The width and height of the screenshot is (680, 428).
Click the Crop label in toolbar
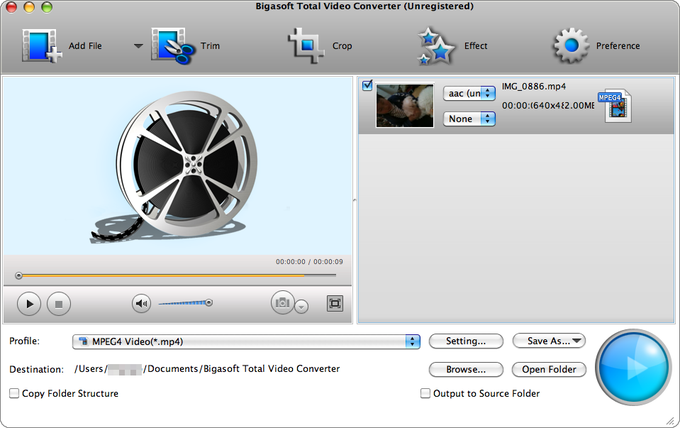pos(342,46)
